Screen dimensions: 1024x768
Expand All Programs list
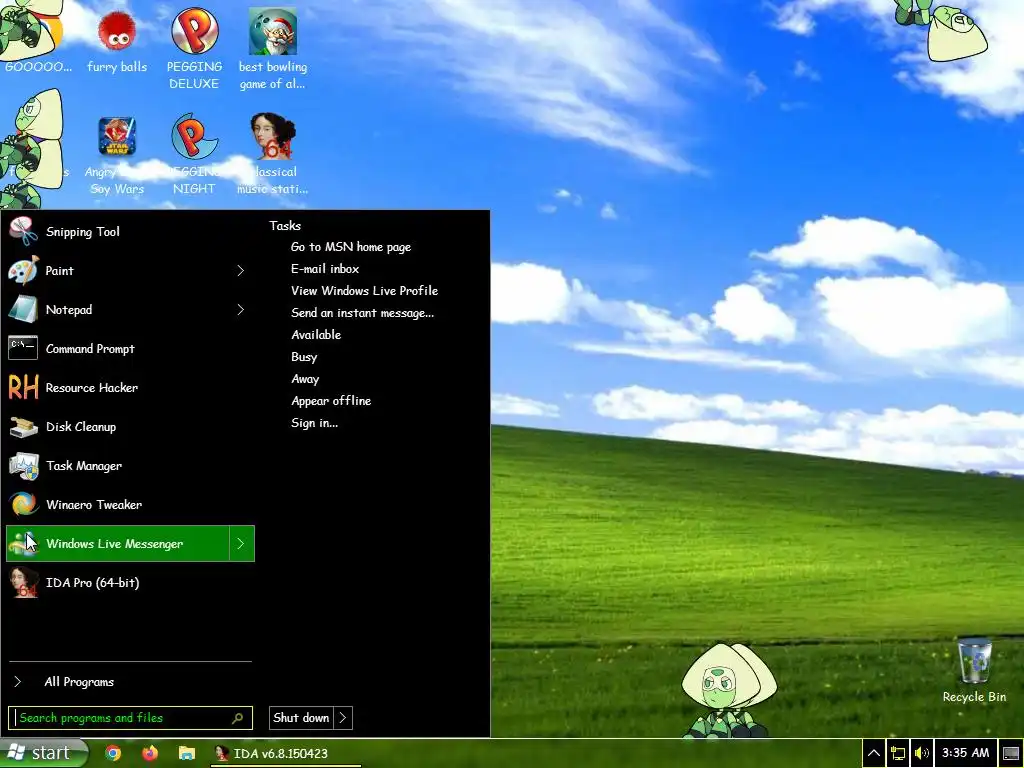tap(129, 682)
